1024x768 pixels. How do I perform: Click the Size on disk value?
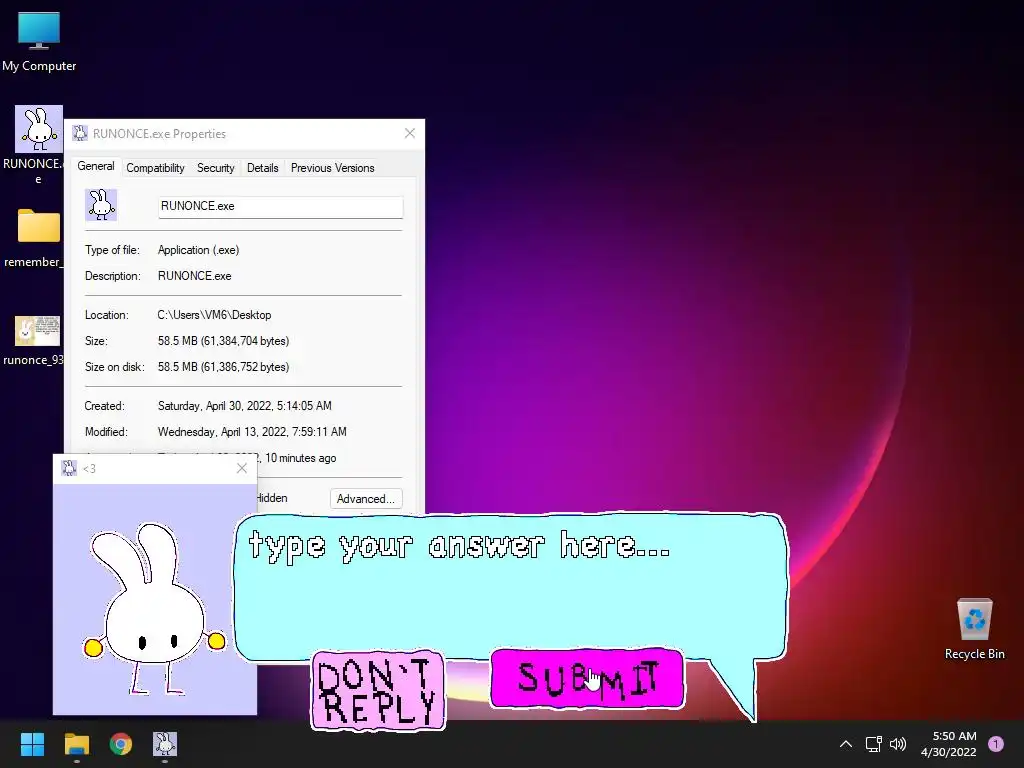[x=223, y=367]
